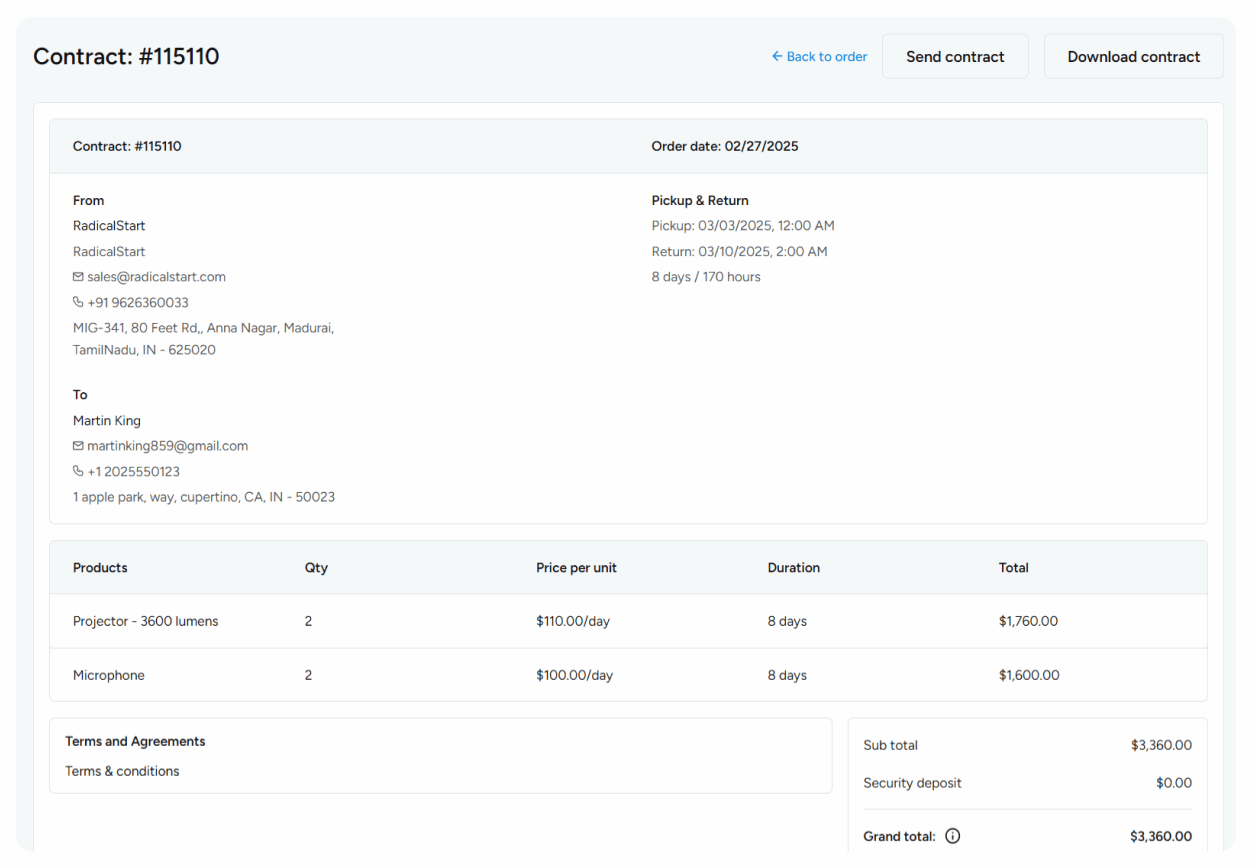Click the Security deposit $0.00 value
The height and width of the screenshot is (867, 1252).
(x=1174, y=783)
